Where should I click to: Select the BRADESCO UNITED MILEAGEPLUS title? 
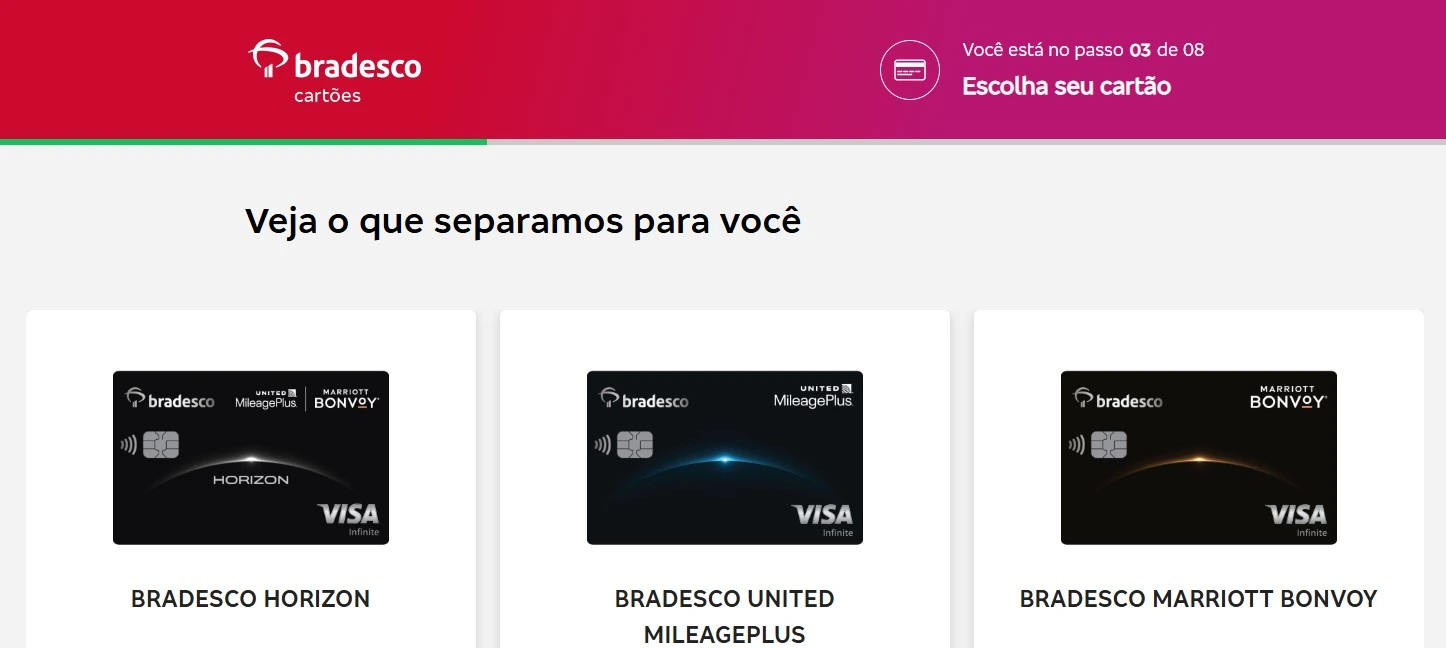click(725, 616)
